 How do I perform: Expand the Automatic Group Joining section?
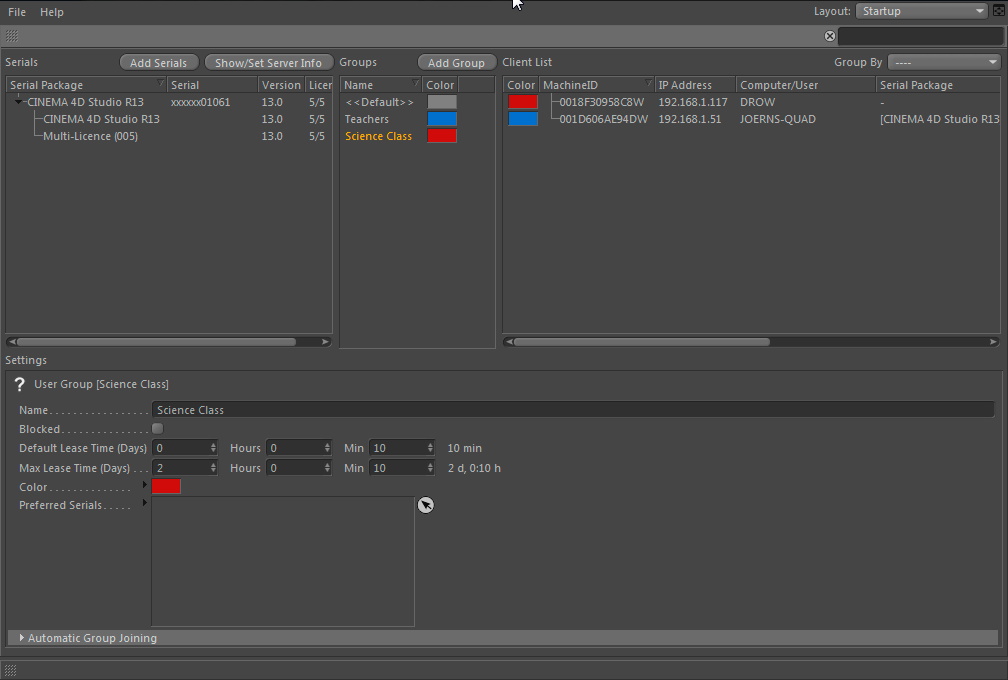(x=22, y=638)
